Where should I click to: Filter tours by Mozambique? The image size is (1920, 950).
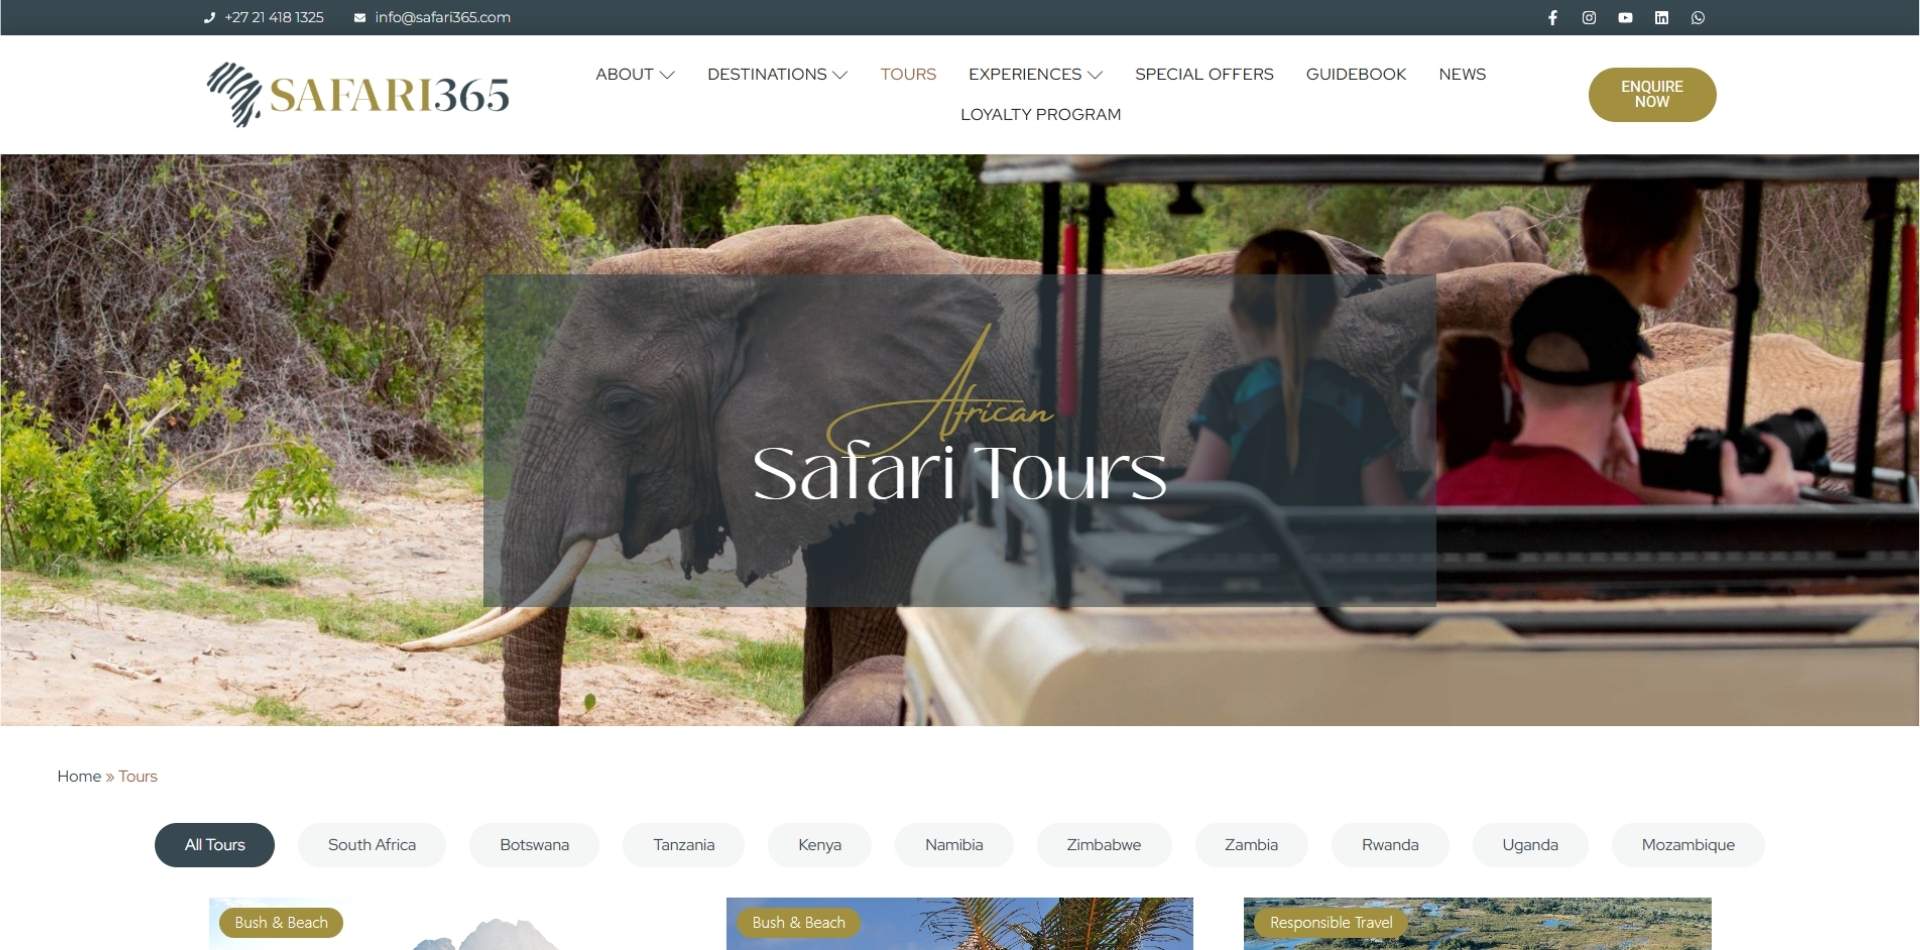click(1688, 844)
